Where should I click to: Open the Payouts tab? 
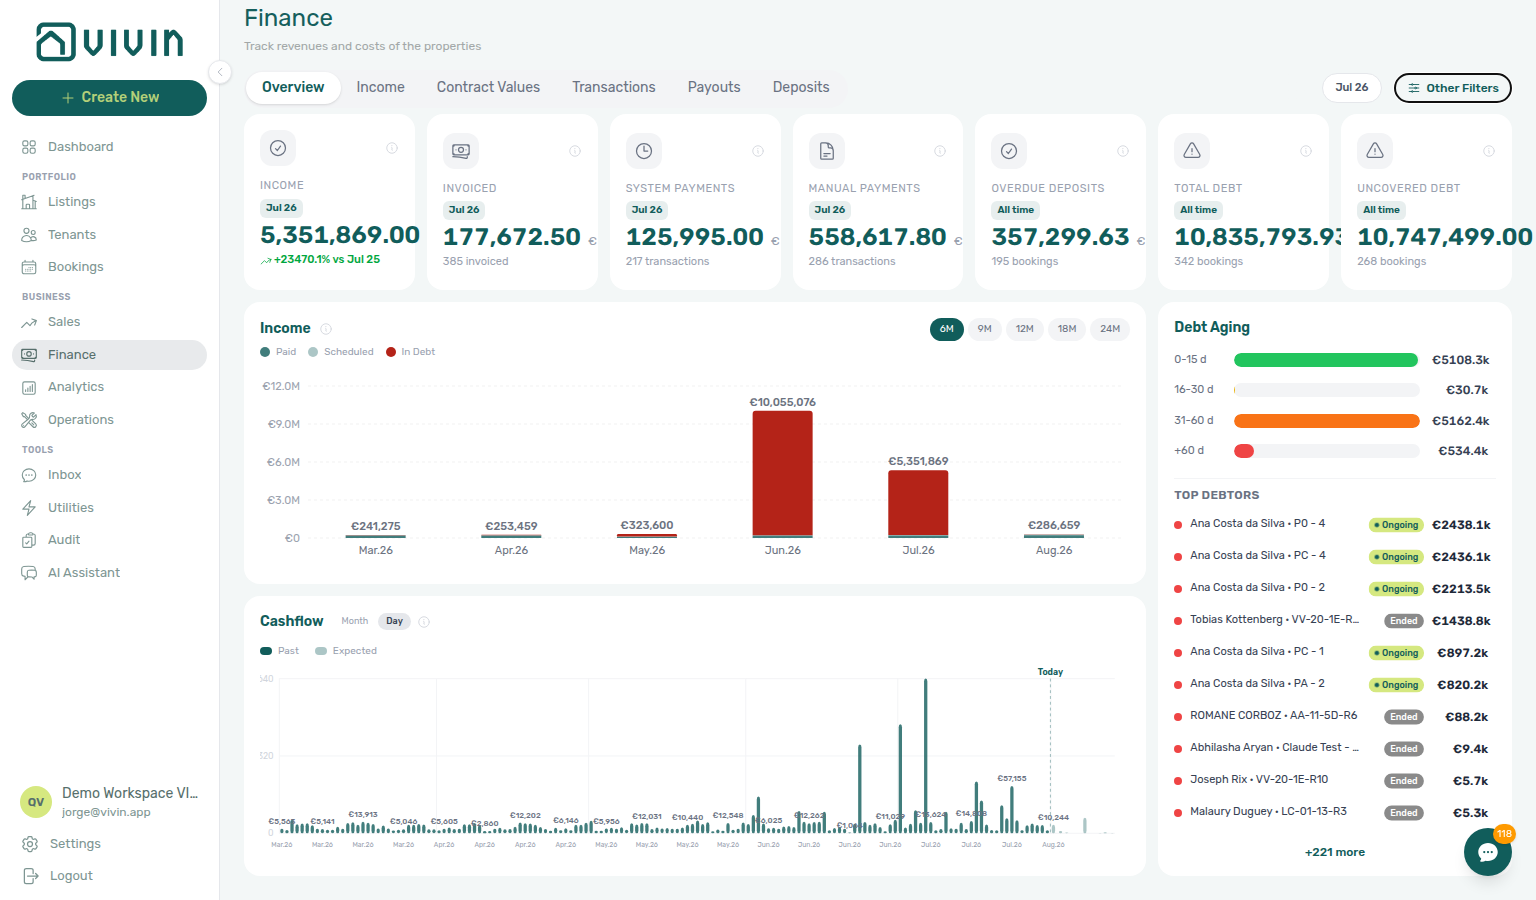point(714,87)
